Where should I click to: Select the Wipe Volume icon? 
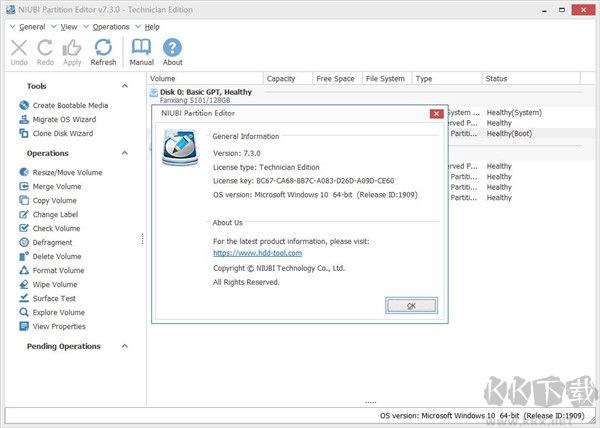[24, 284]
